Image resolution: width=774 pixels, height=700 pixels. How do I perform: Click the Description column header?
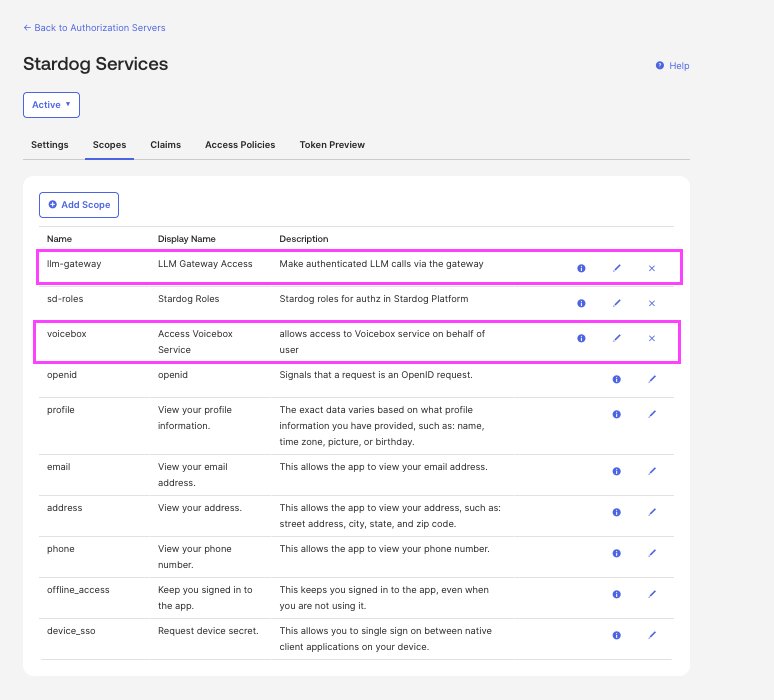tap(304, 239)
